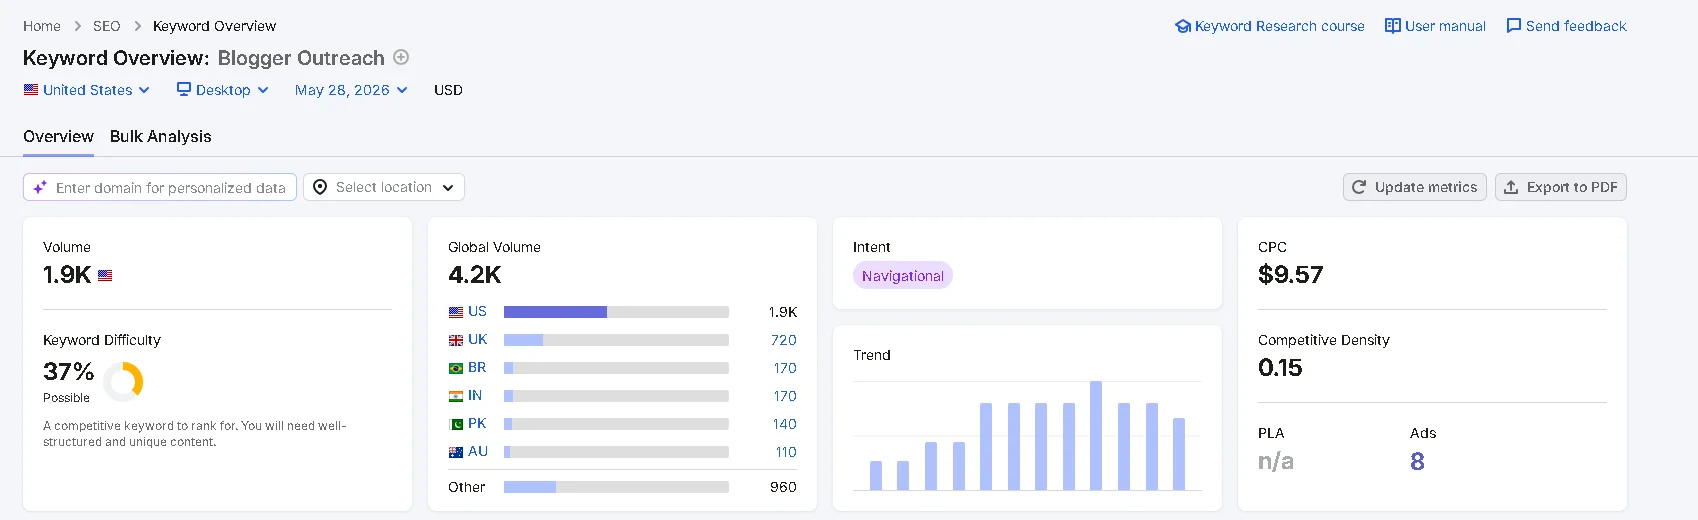Switch to the Overview tab
Image resolution: width=1698 pixels, height=520 pixels.
click(58, 136)
